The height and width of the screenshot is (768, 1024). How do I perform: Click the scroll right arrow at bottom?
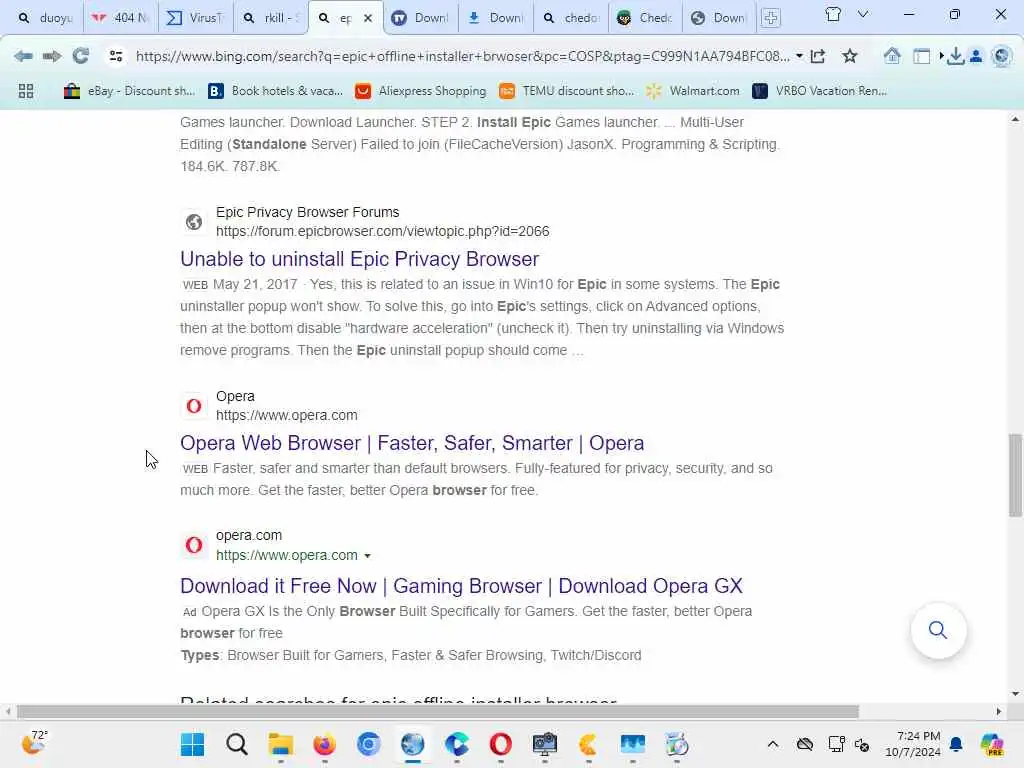[x=999, y=711]
